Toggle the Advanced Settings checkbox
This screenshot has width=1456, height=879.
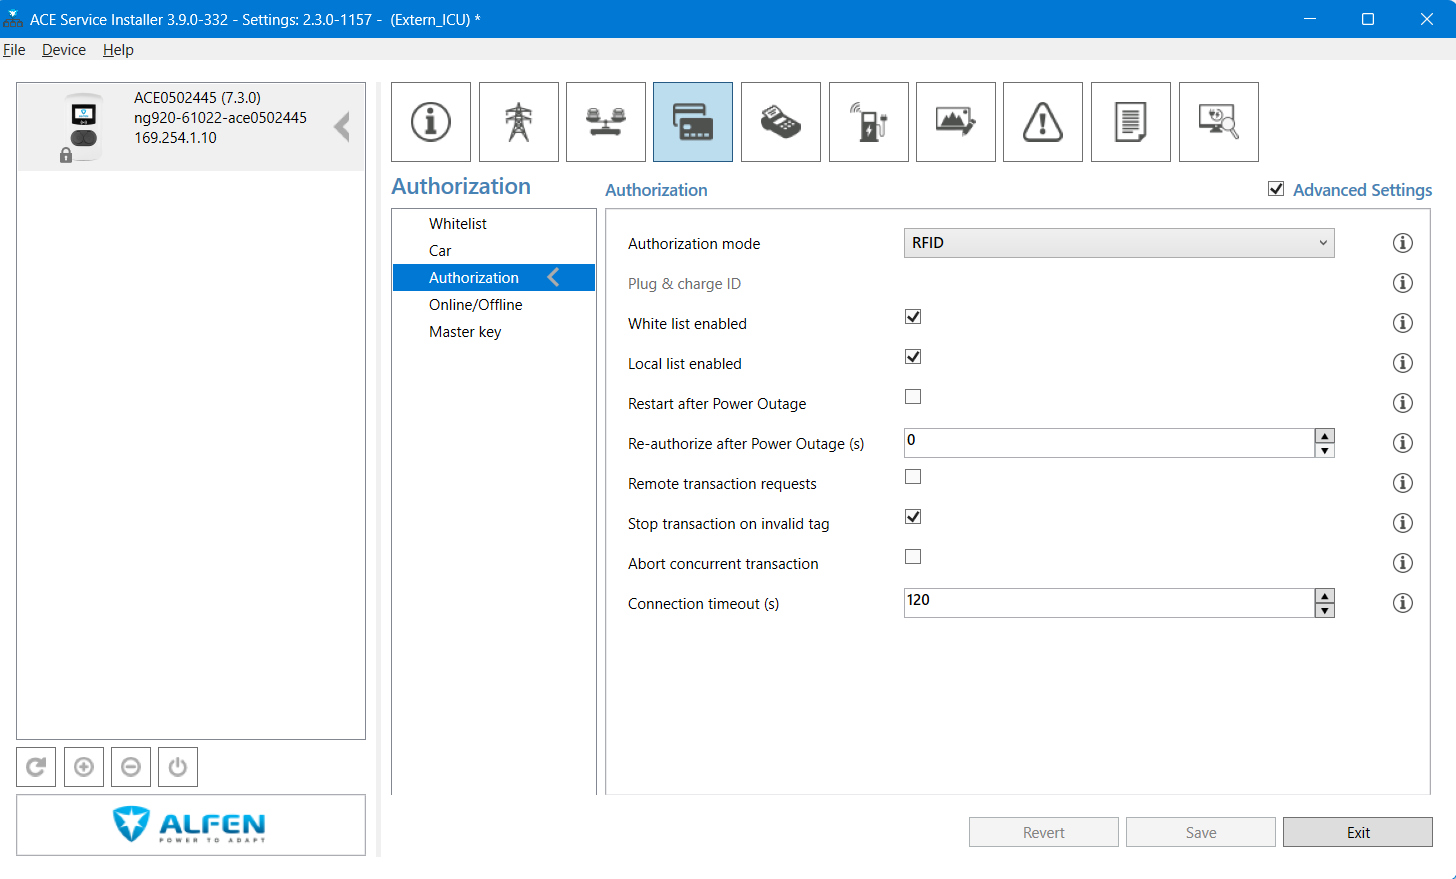point(1276,189)
